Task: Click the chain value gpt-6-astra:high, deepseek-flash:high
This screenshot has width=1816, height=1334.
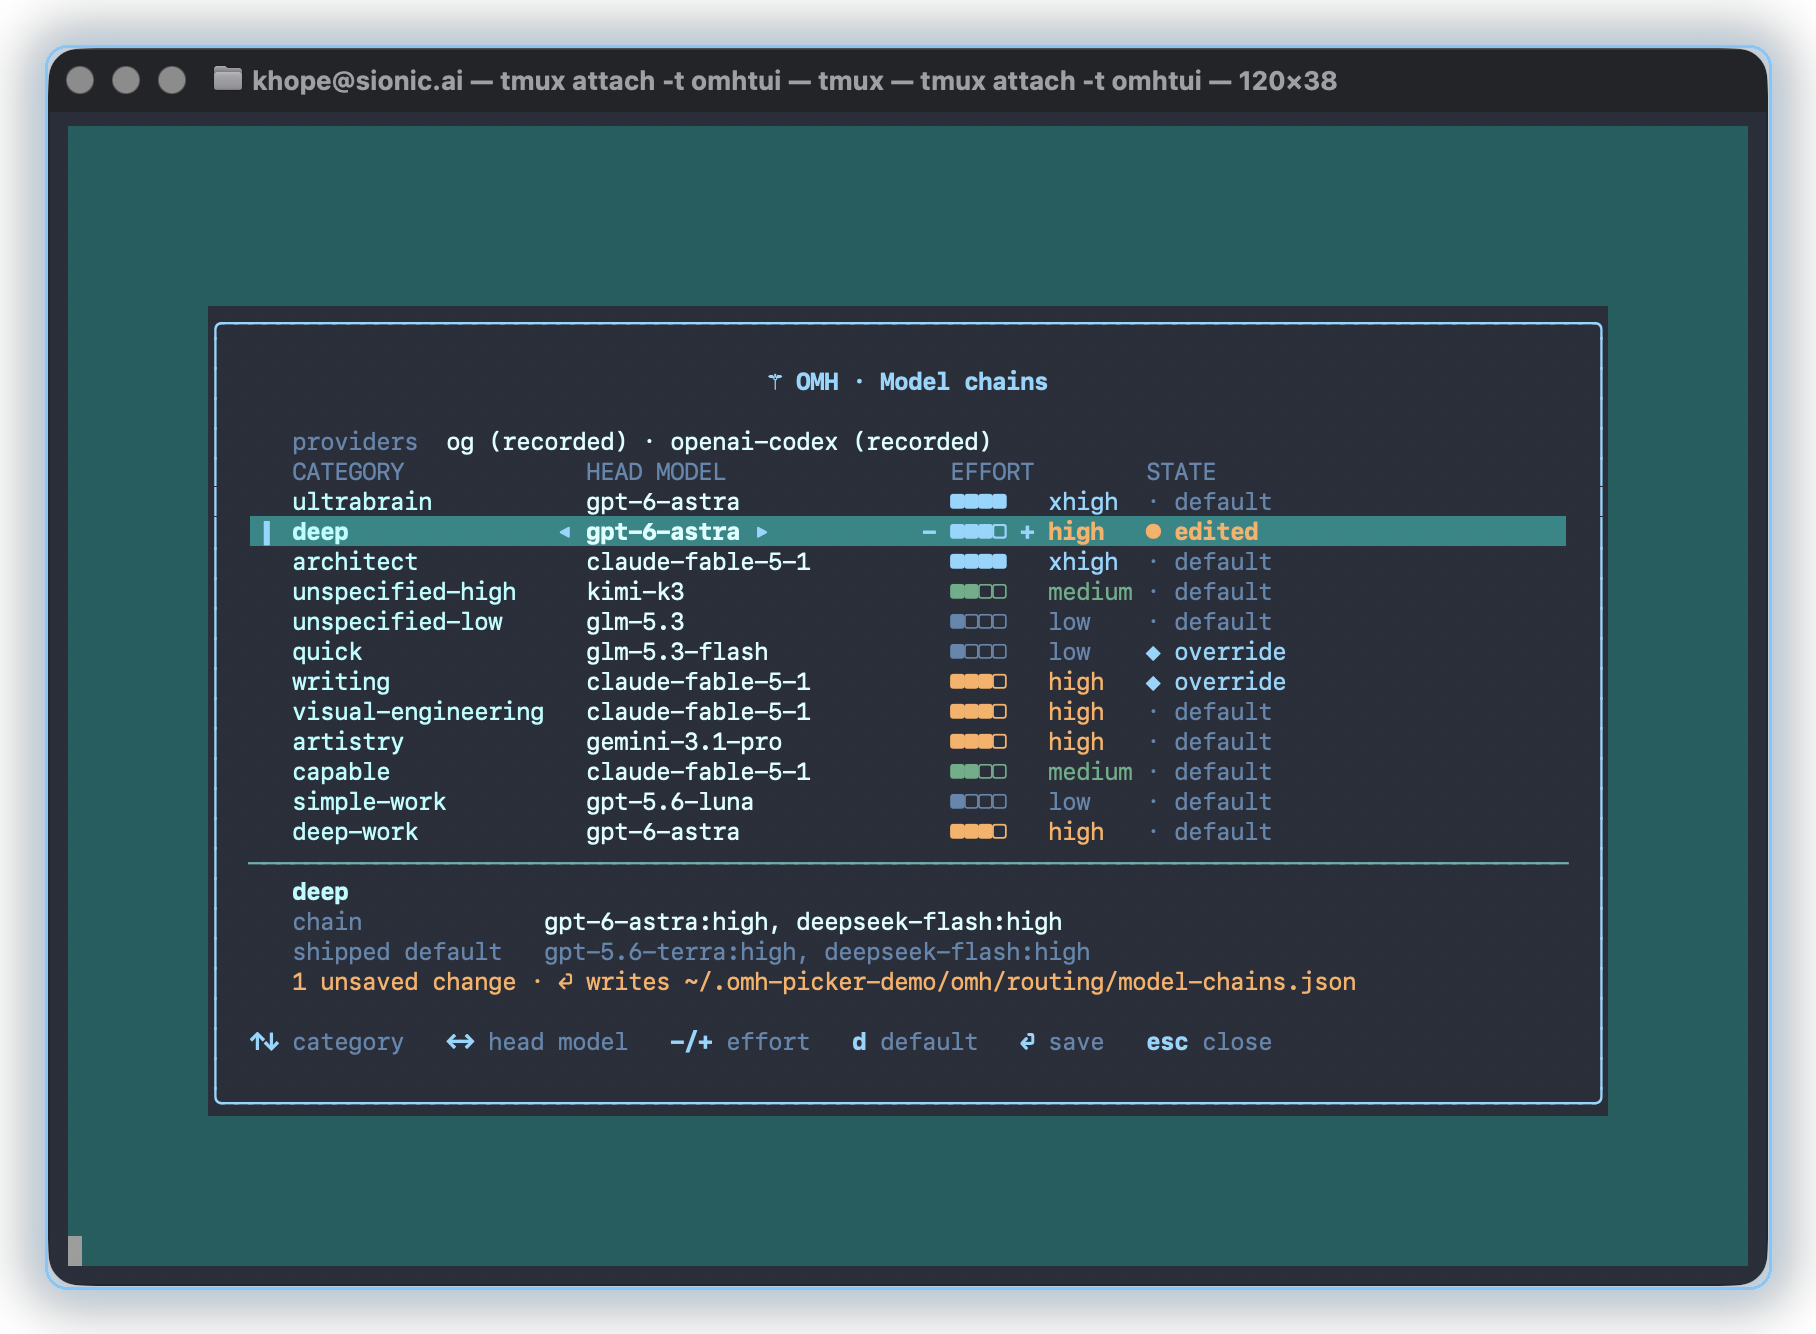Action: [803, 922]
